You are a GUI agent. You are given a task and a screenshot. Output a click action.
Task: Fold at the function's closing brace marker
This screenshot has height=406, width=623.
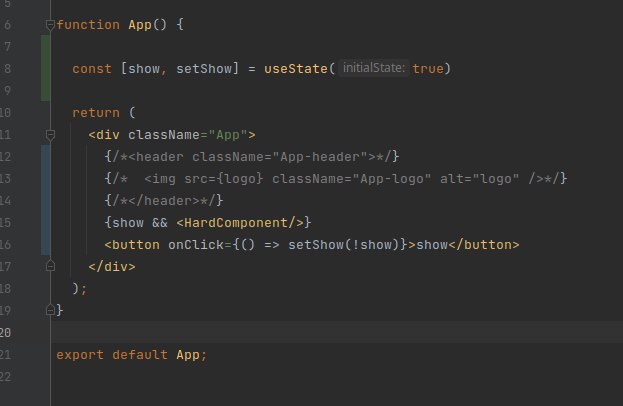point(50,309)
